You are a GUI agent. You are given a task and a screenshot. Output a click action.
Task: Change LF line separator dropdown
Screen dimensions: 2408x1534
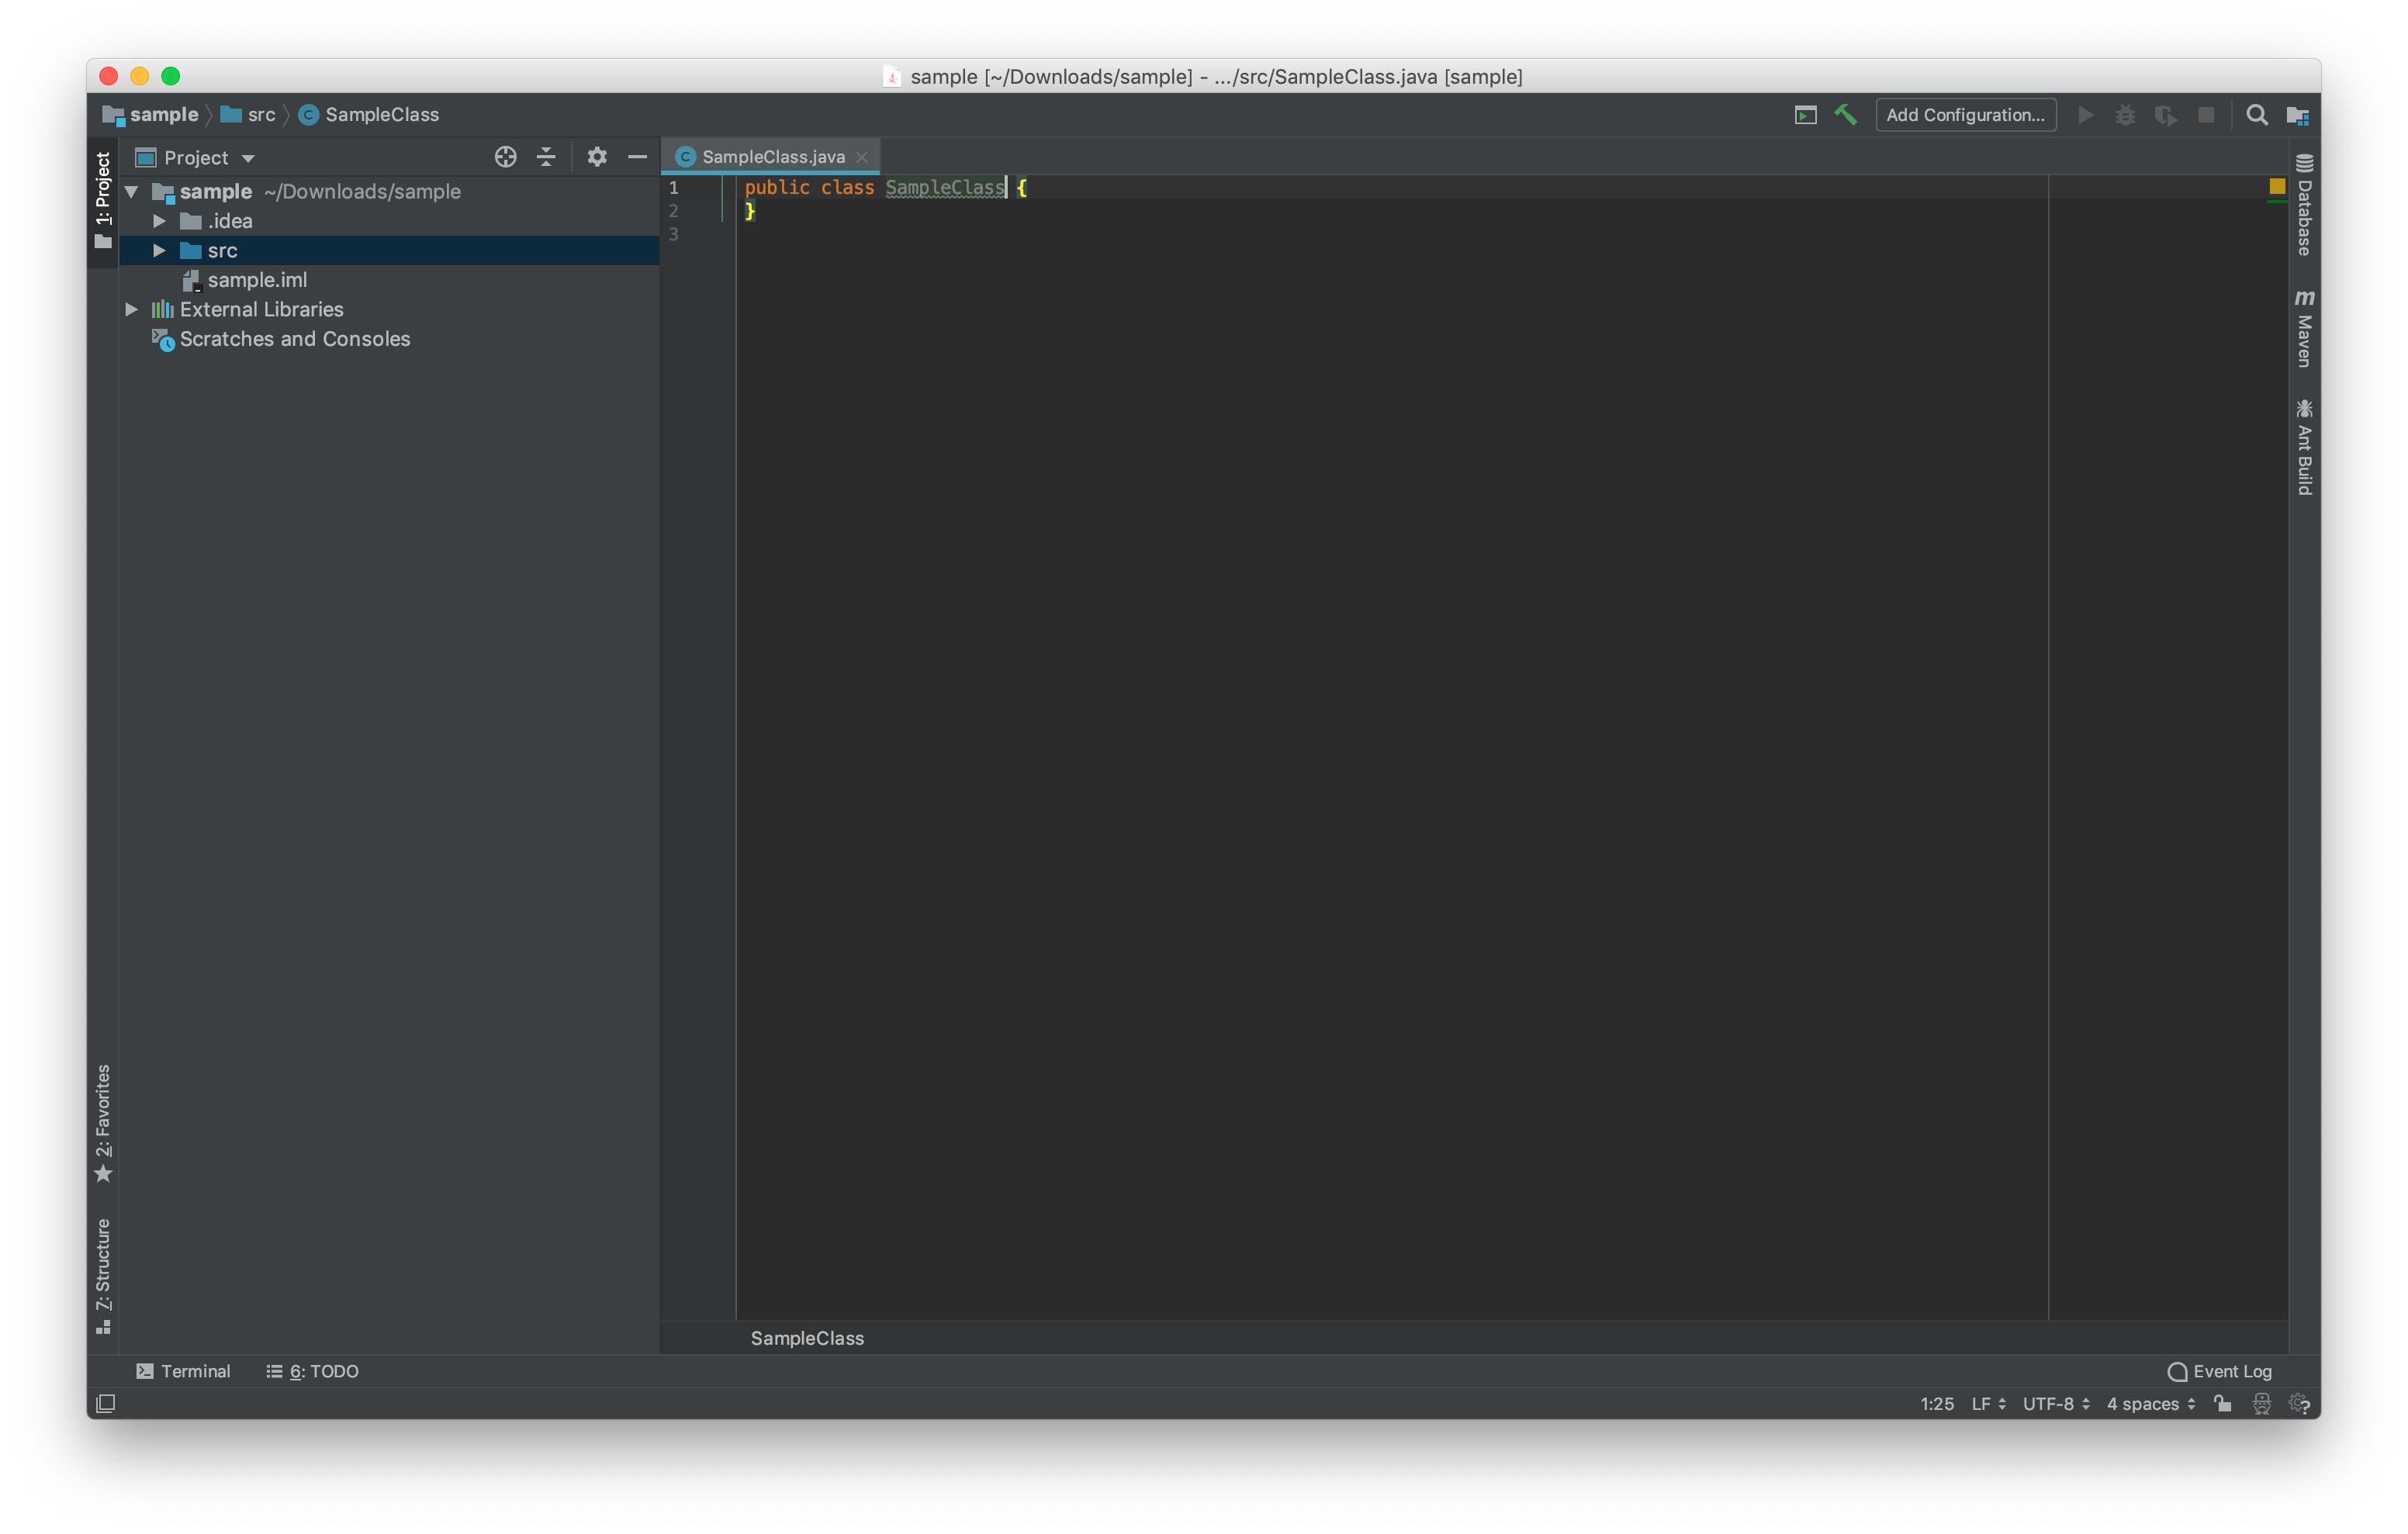click(1988, 1404)
